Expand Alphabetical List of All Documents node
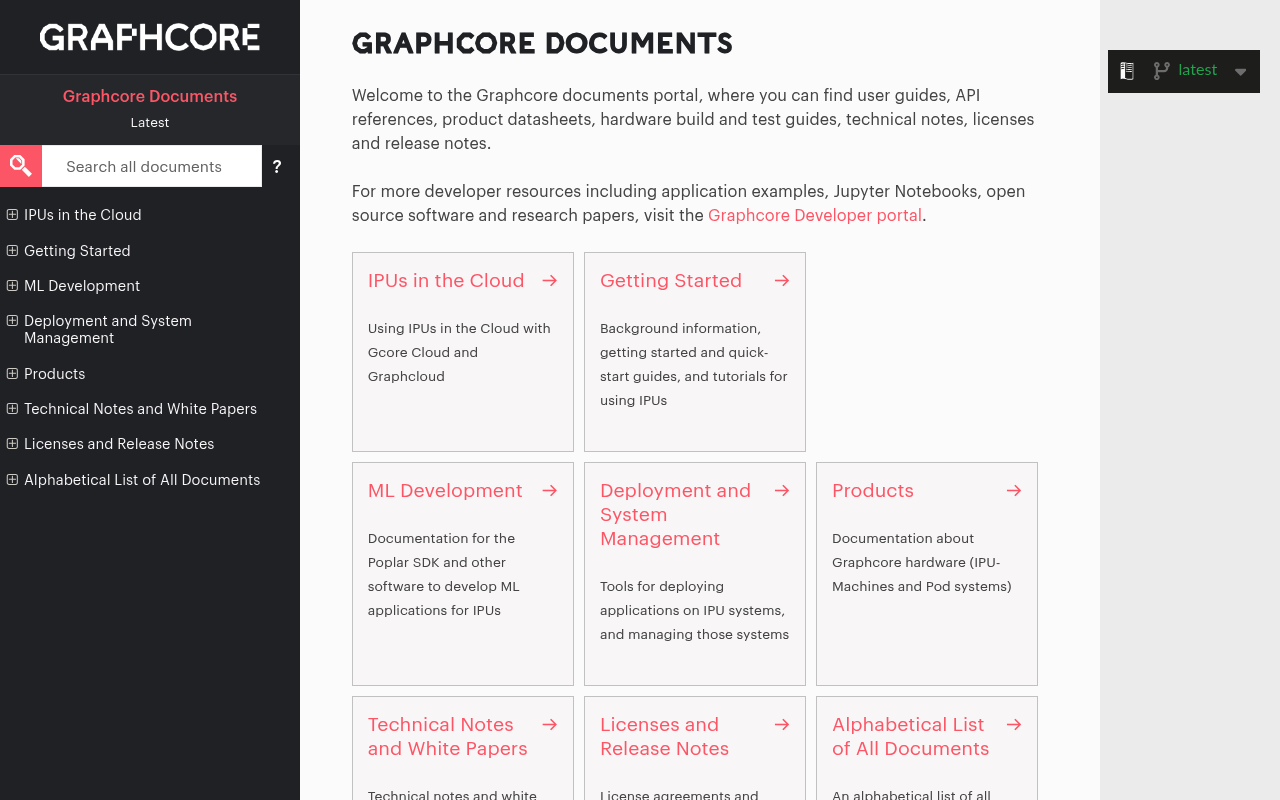The height and width of the screenshot is (800, 1280). 12,479
